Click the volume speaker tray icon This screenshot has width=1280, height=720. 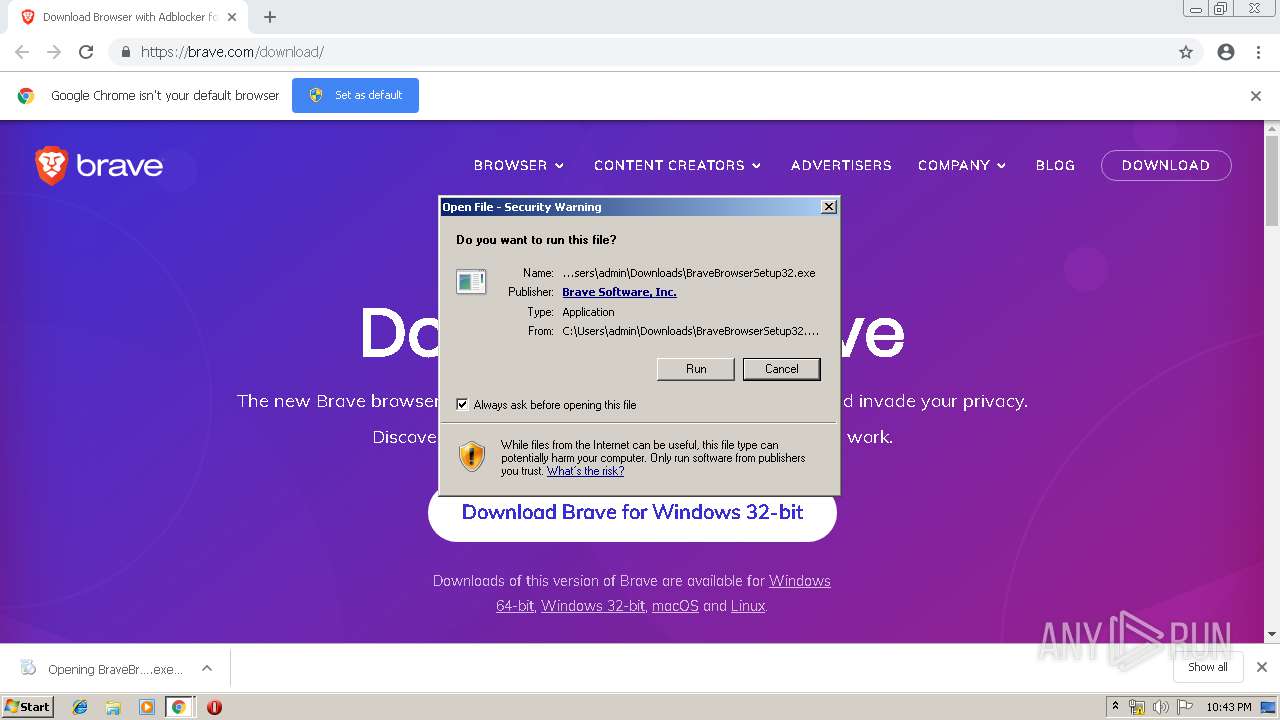point(1161,707)
